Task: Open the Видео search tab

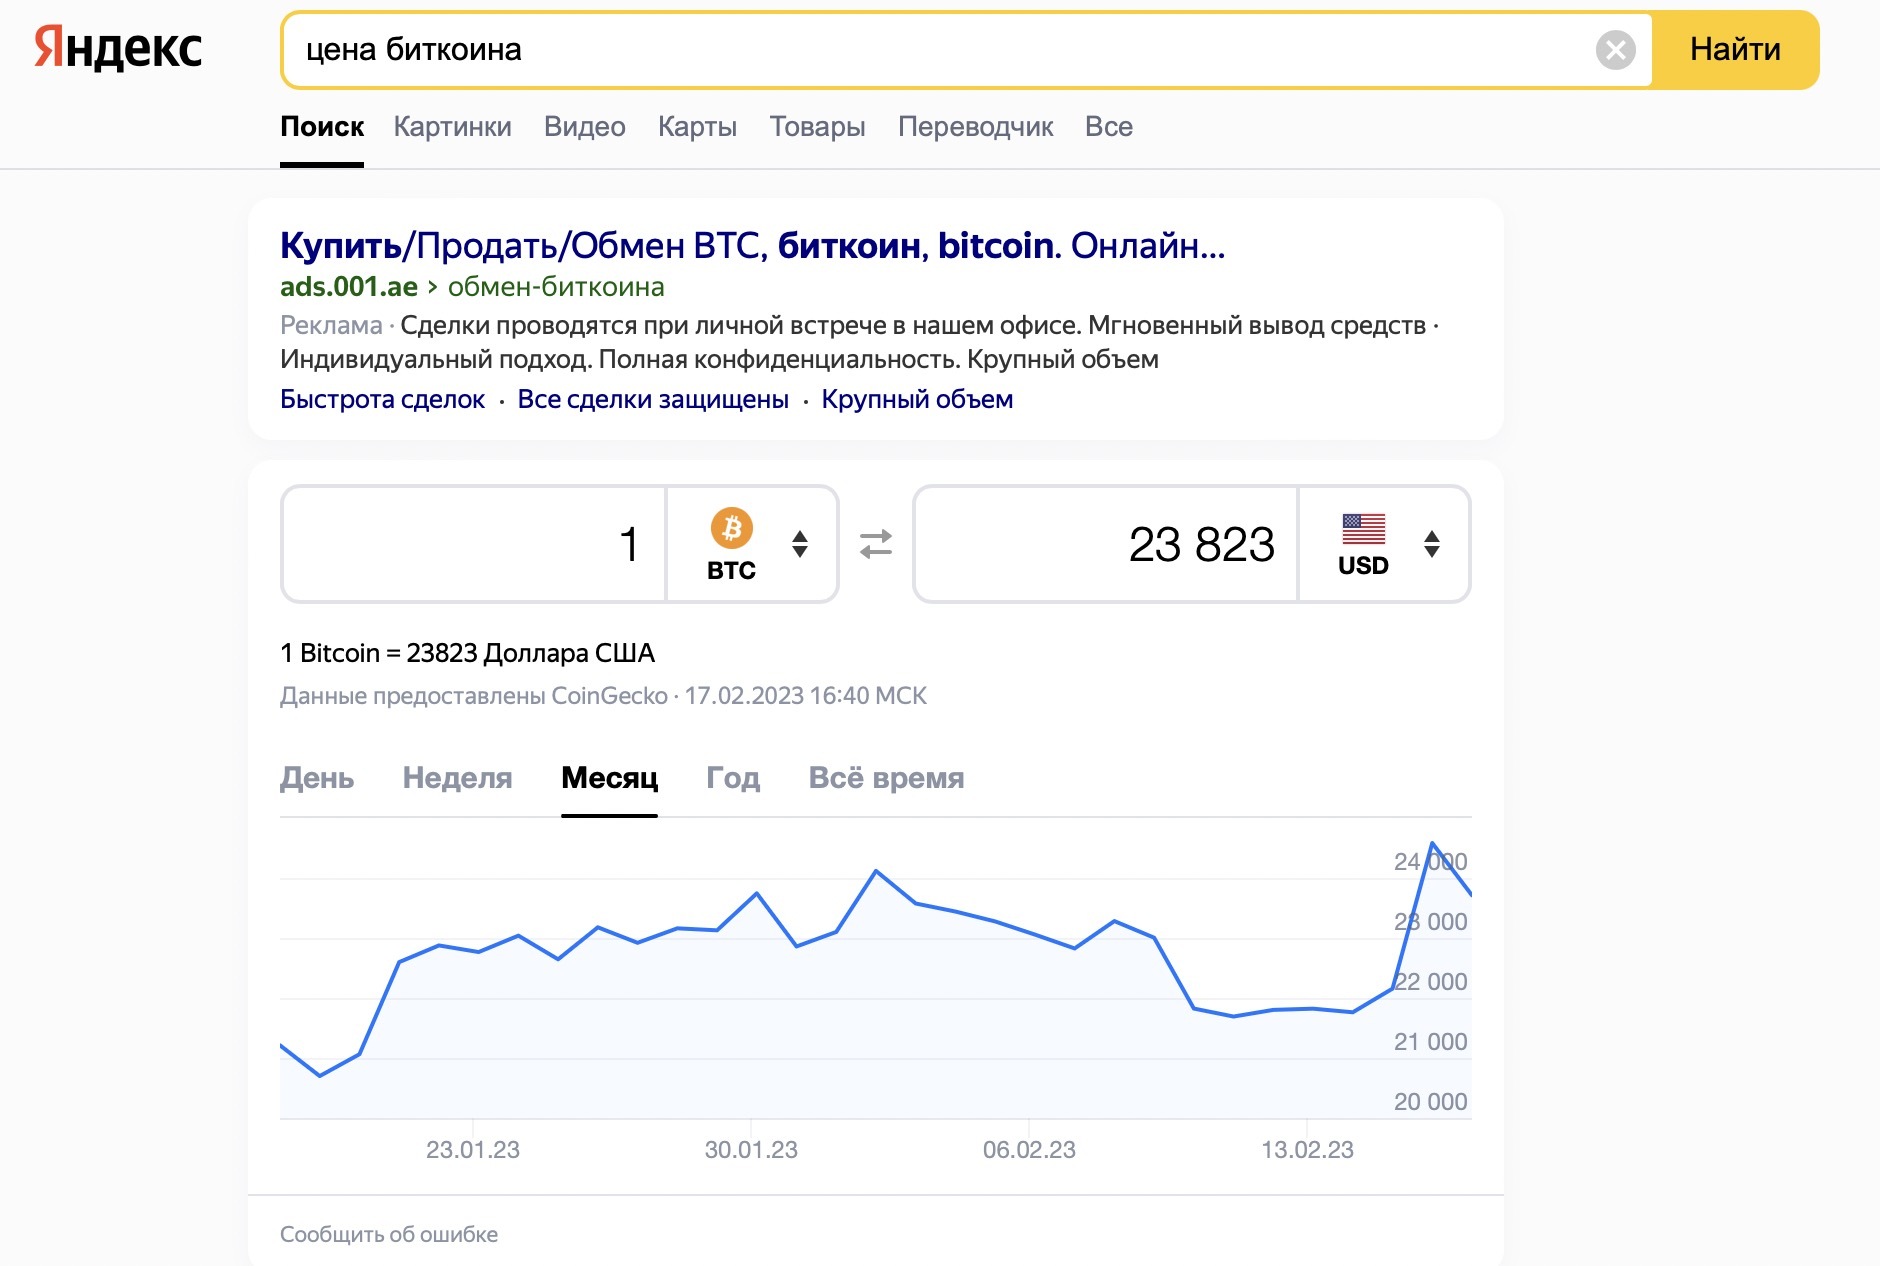Action: point(584,127)
